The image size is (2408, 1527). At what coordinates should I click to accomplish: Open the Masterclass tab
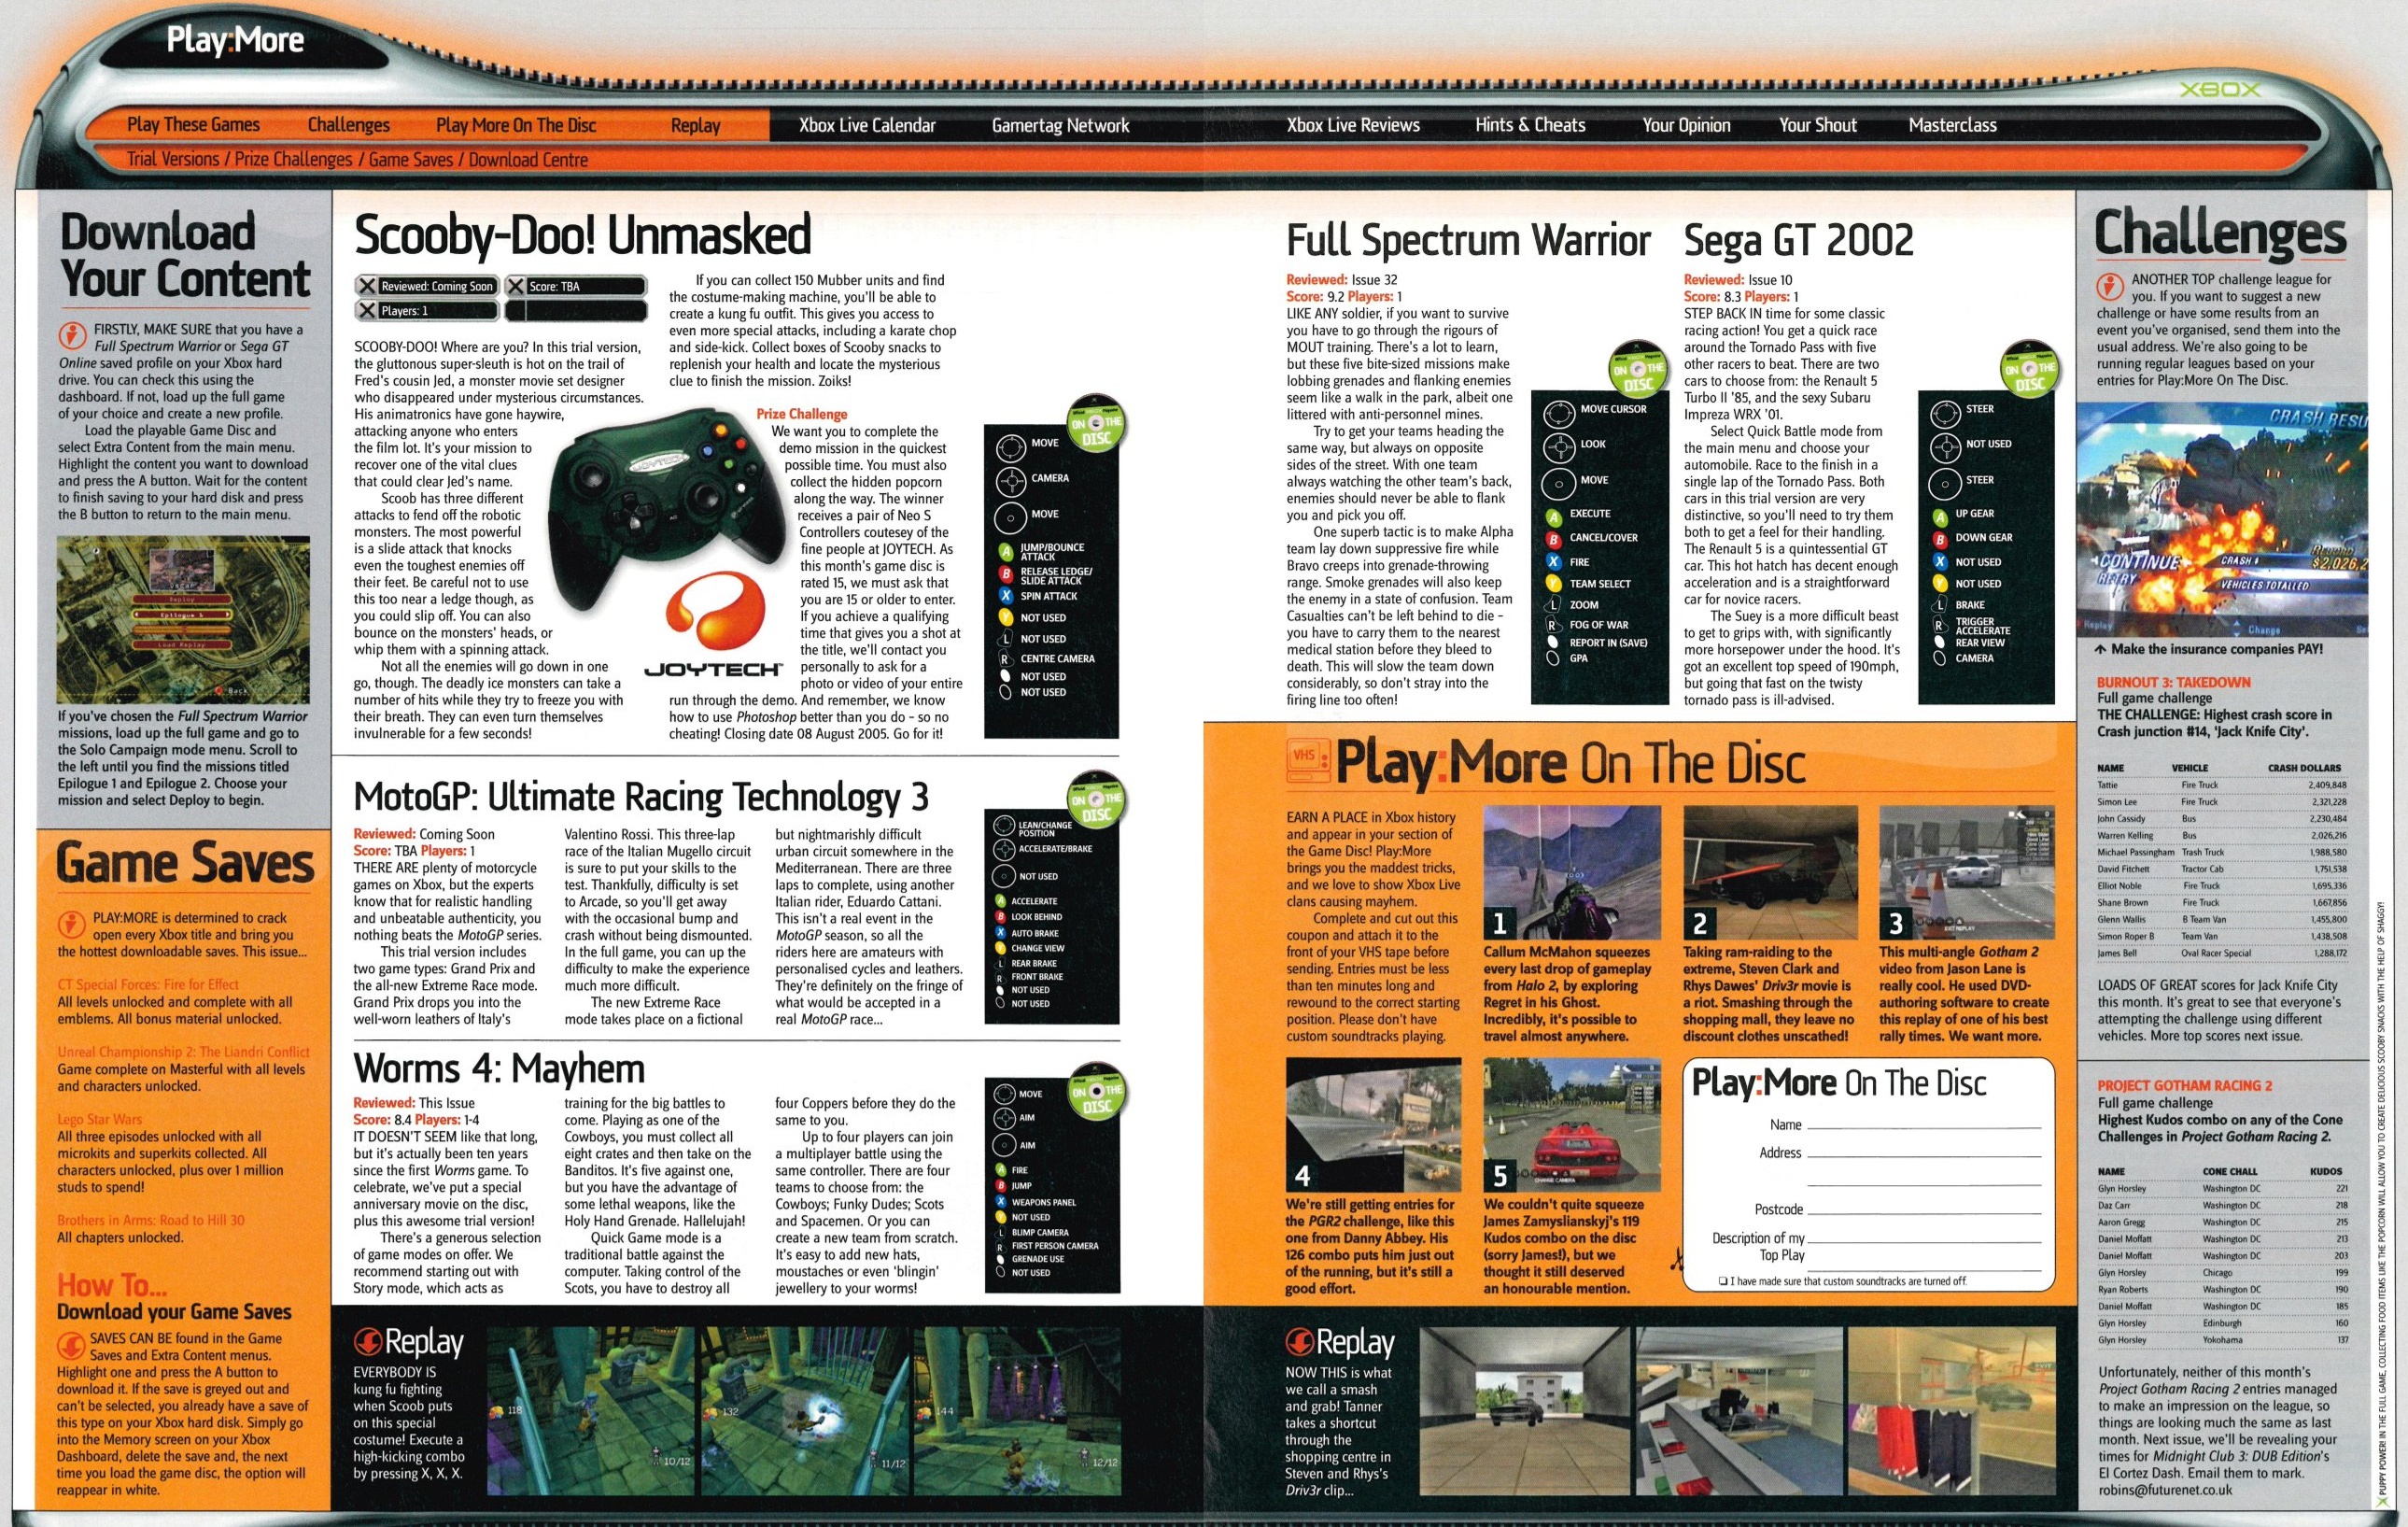point(1952,125)
